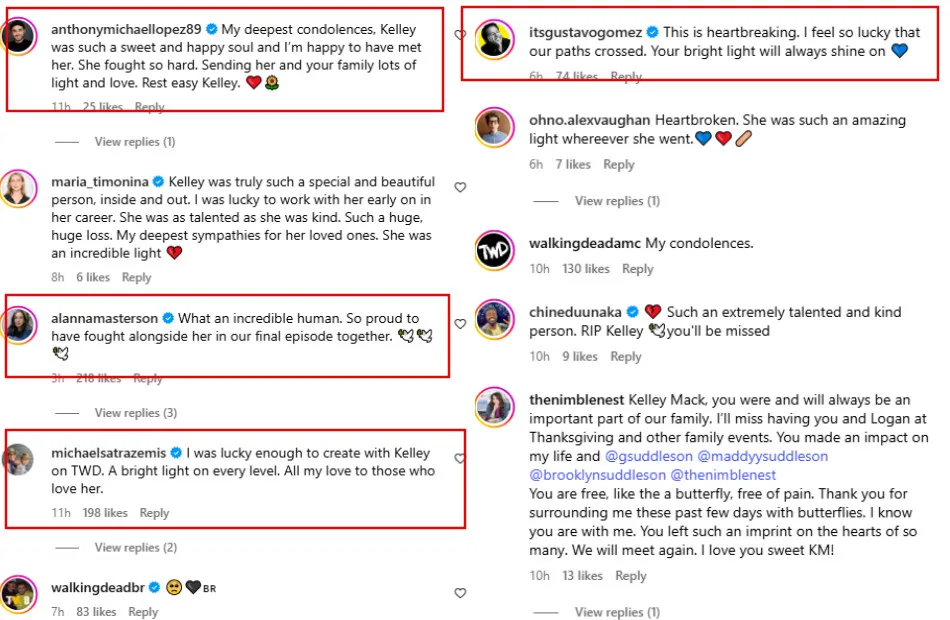Image resolution: width=950 pixels, height=620 pixels.
Task: Expand View replies (3) under alannamasterson
Action: coord(135,413)
